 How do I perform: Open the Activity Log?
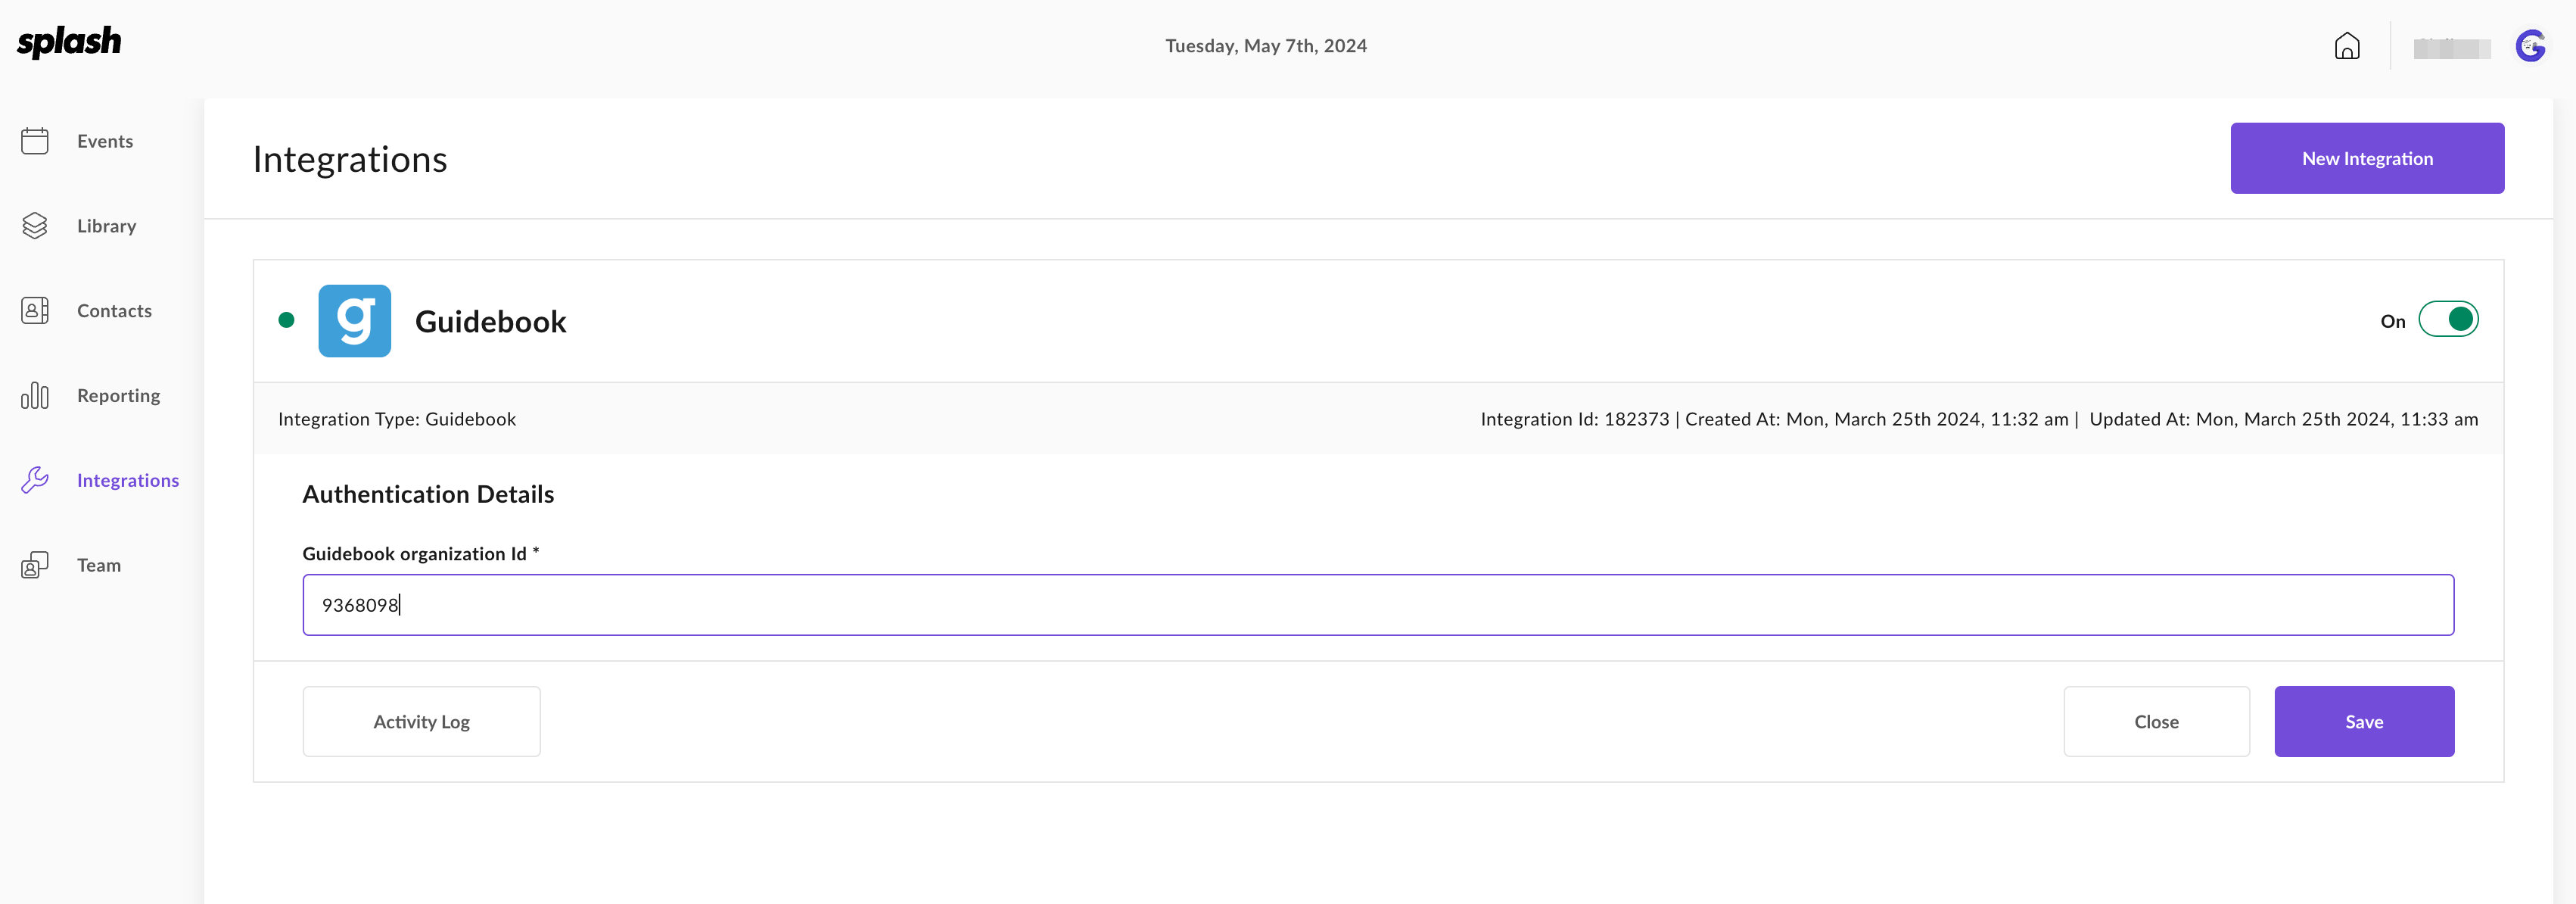pos(421,721)
